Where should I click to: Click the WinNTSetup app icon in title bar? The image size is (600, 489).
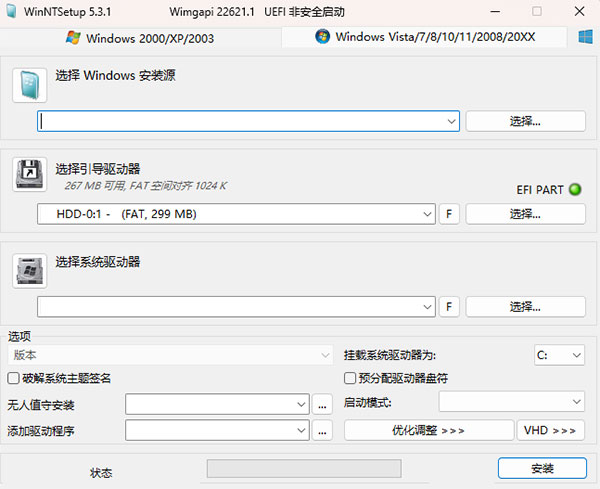(x=12, y=11)
